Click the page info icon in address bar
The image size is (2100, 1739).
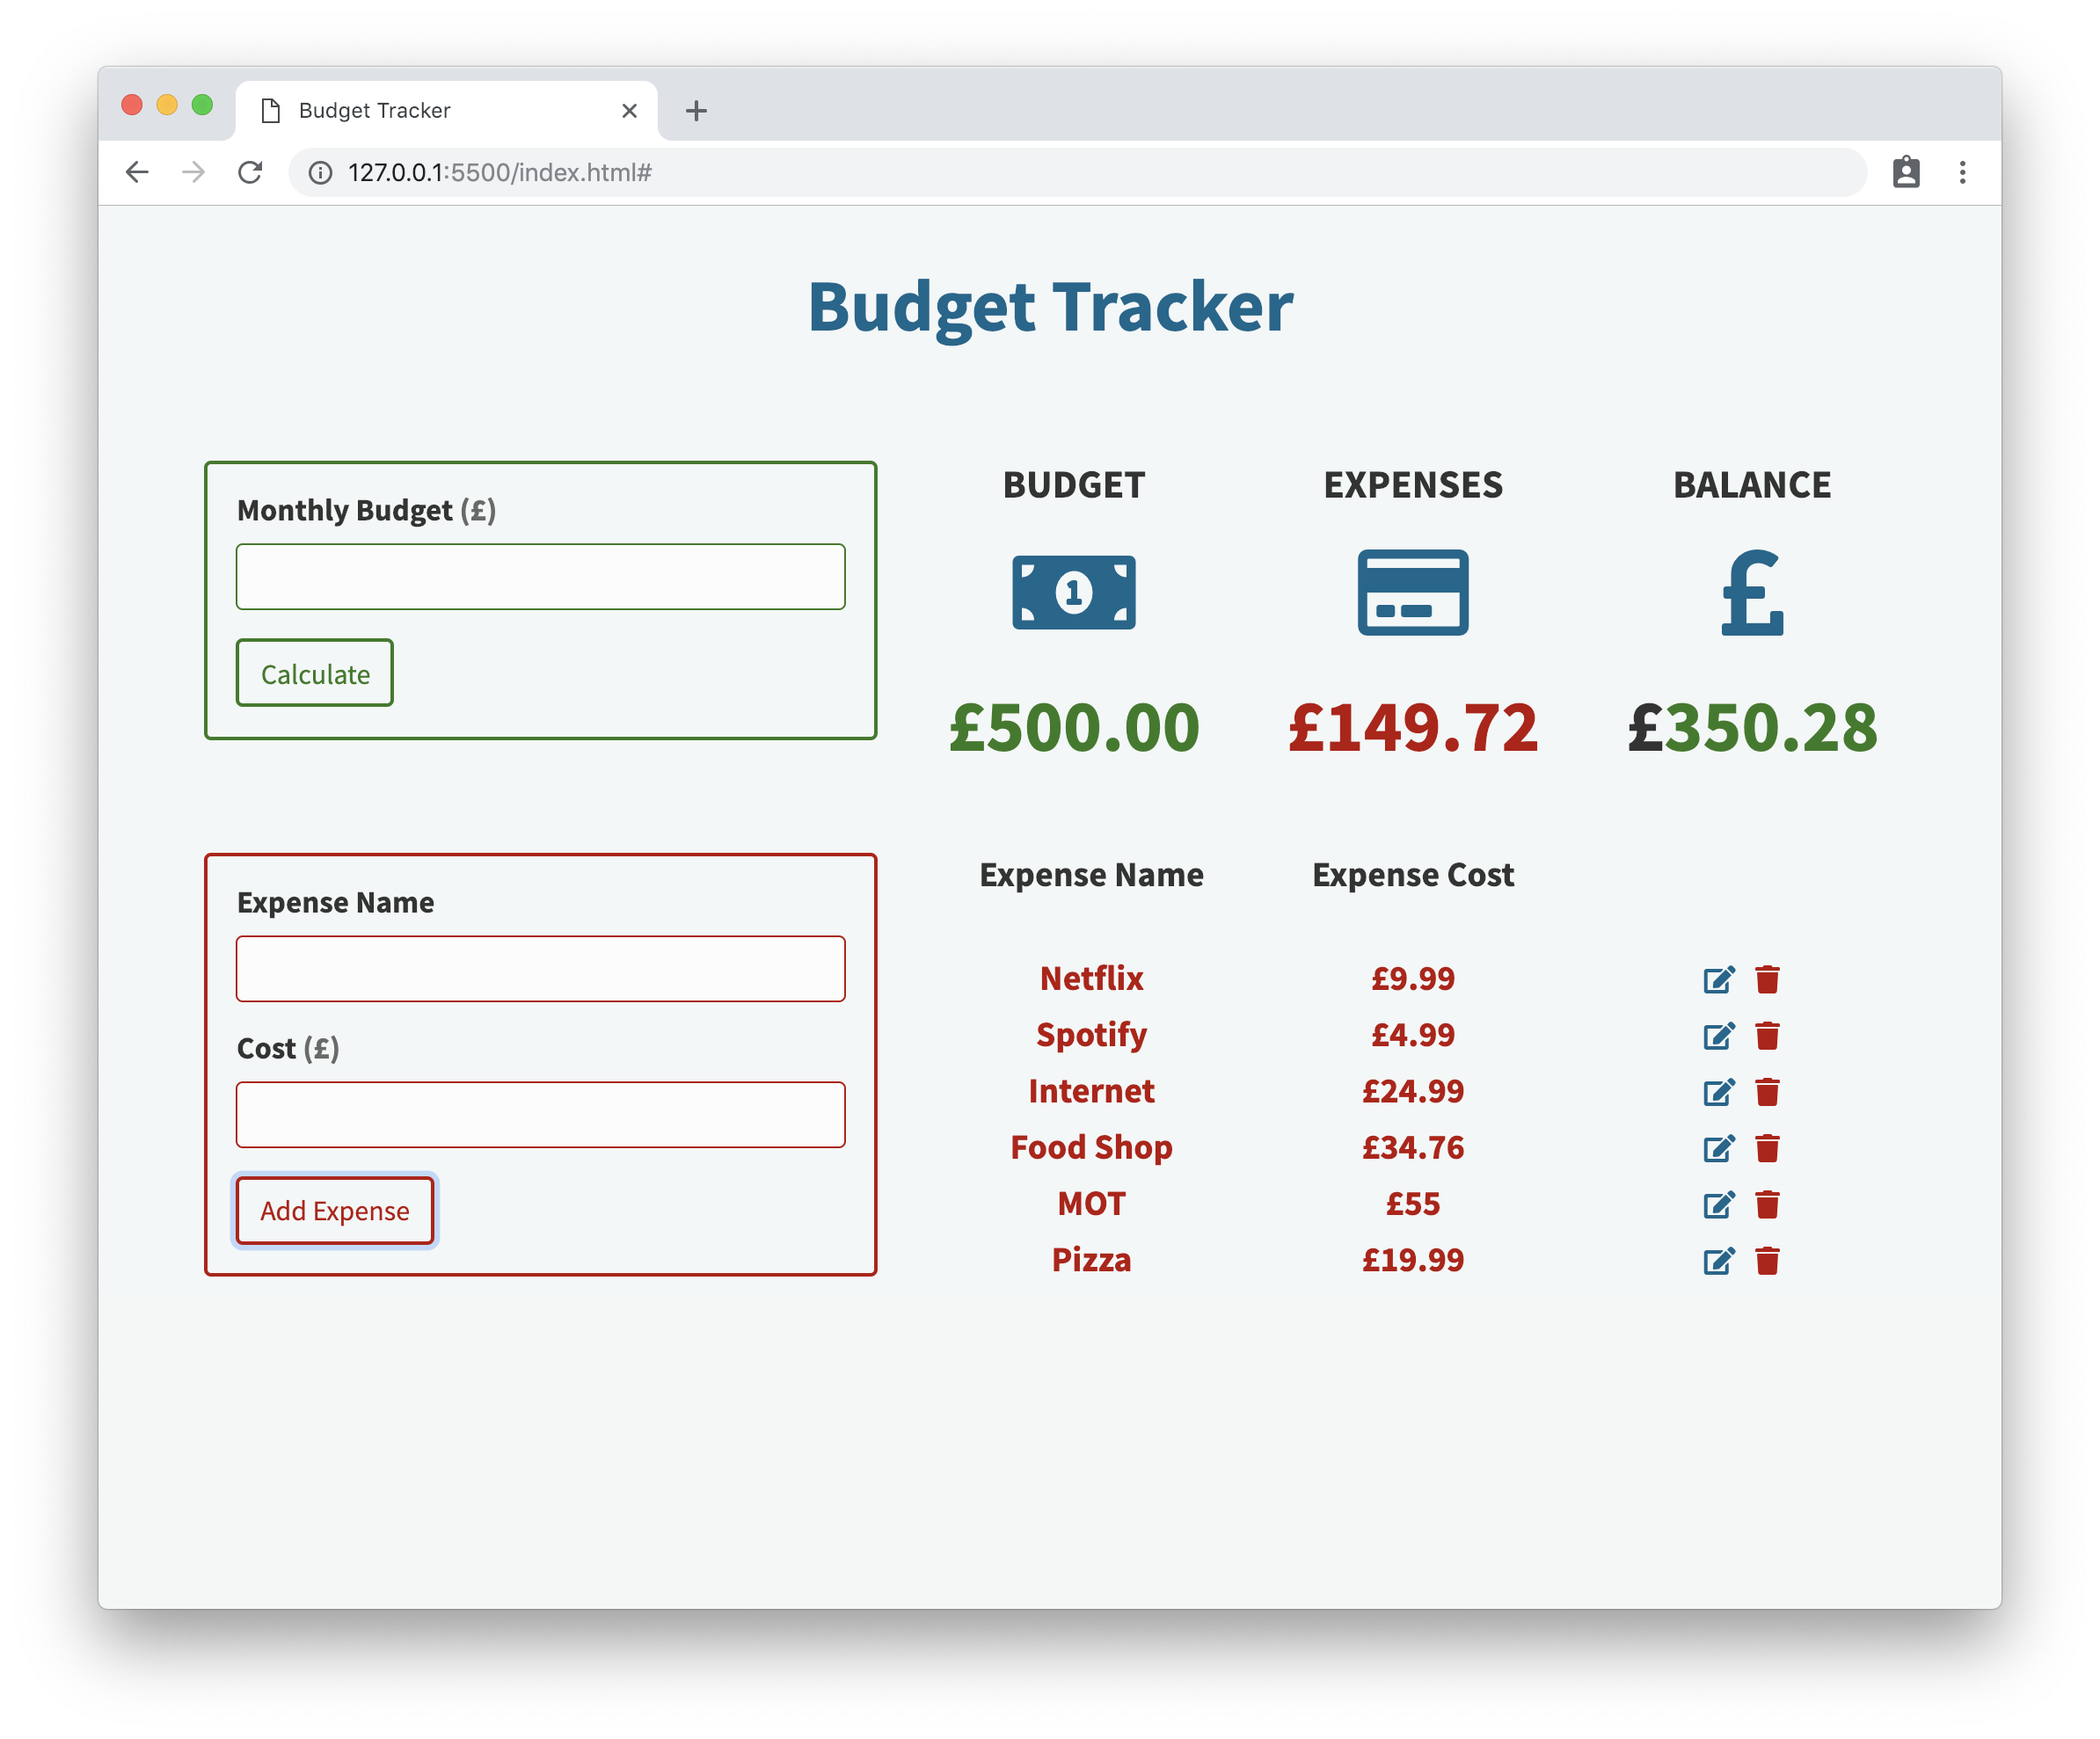(320, 172)
